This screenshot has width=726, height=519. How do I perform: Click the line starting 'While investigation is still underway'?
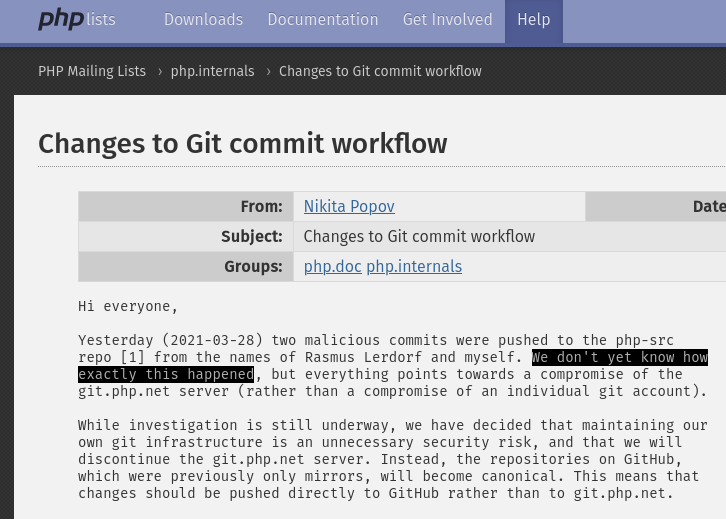(x=393, y=425)
